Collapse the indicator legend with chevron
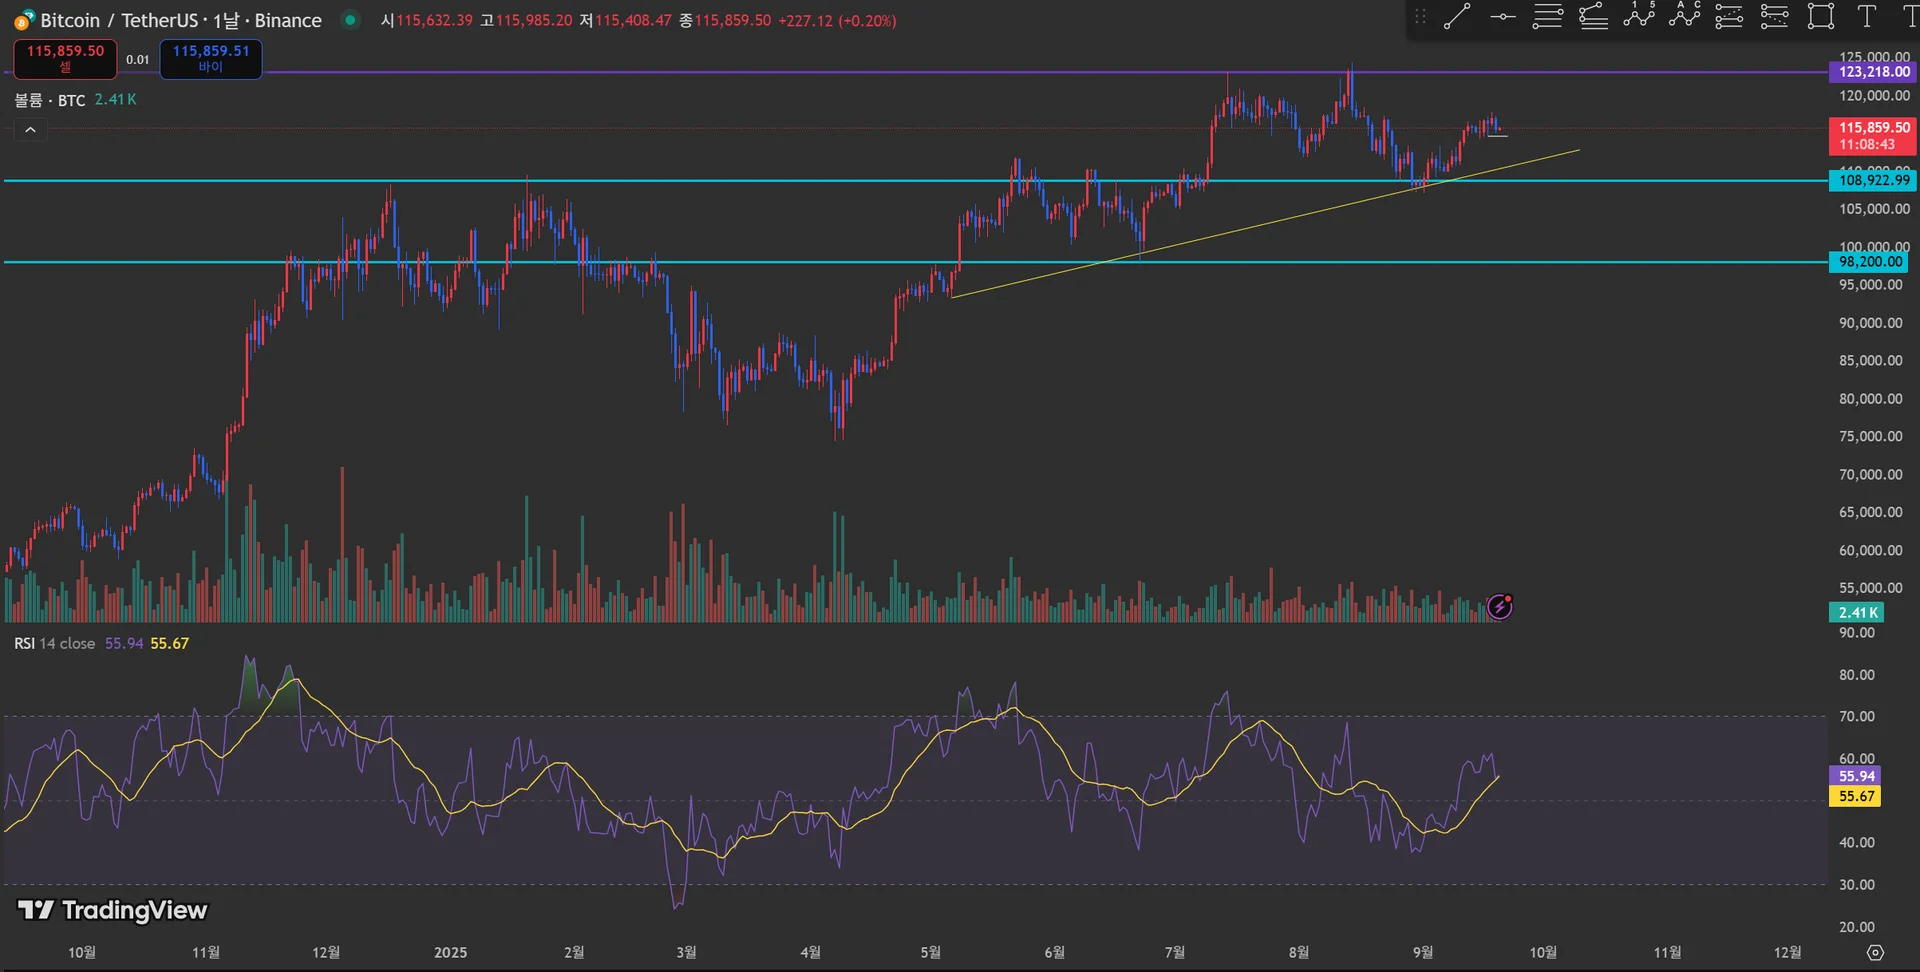 point(30,130)
